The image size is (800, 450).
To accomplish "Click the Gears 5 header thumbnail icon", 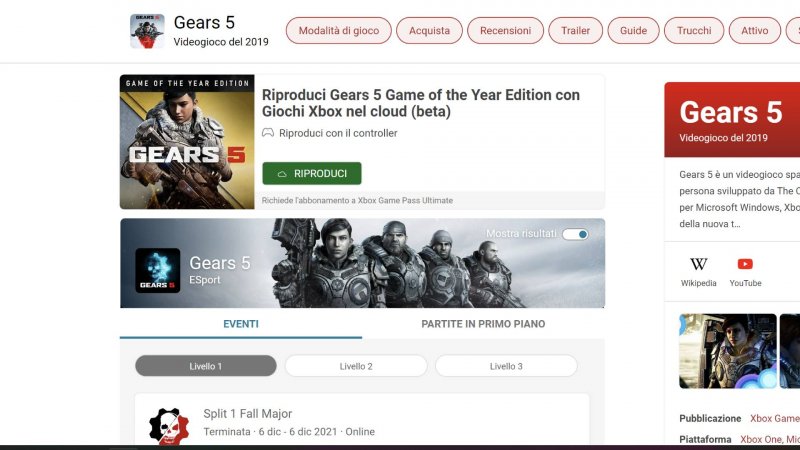I will [x=147, y=31].
